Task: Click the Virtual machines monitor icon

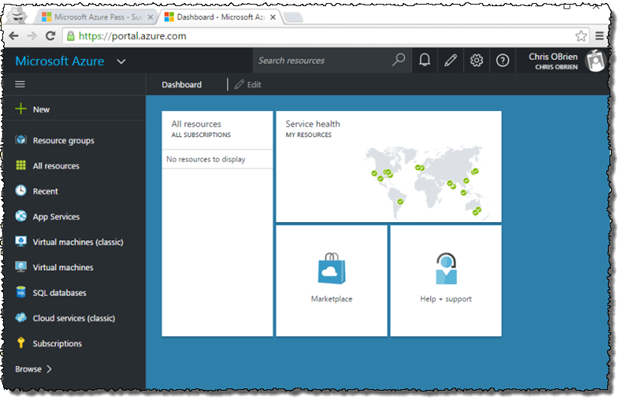Action: click(21, 267)
